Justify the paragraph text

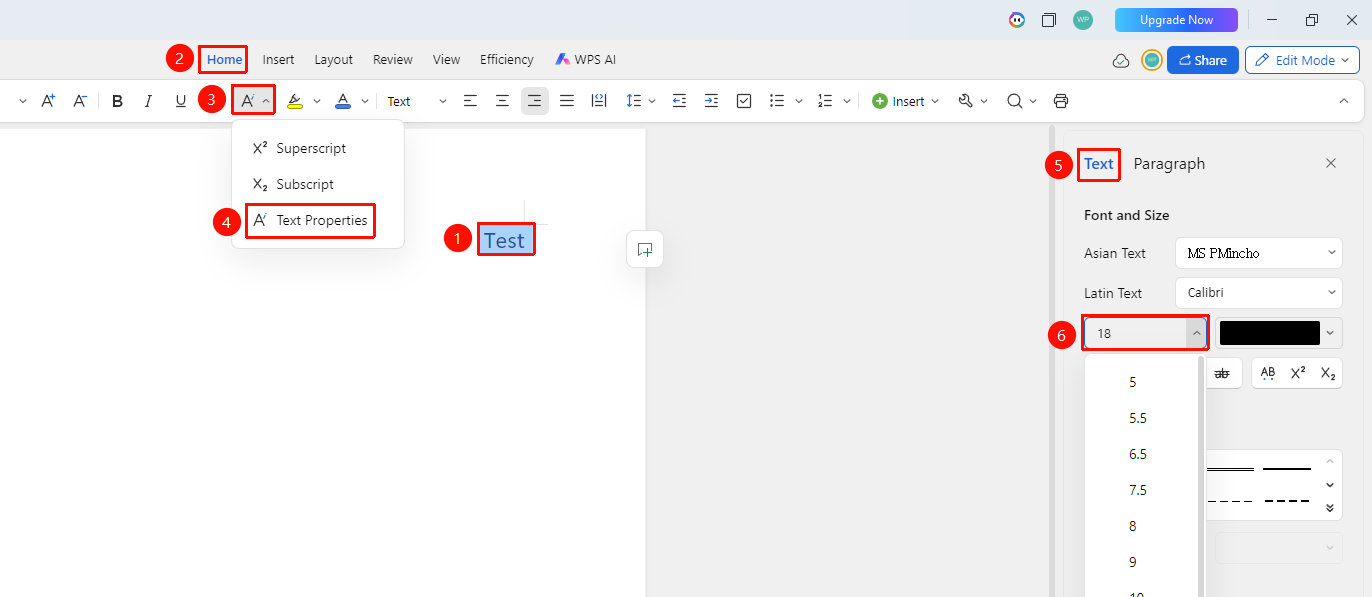(567, 101)
